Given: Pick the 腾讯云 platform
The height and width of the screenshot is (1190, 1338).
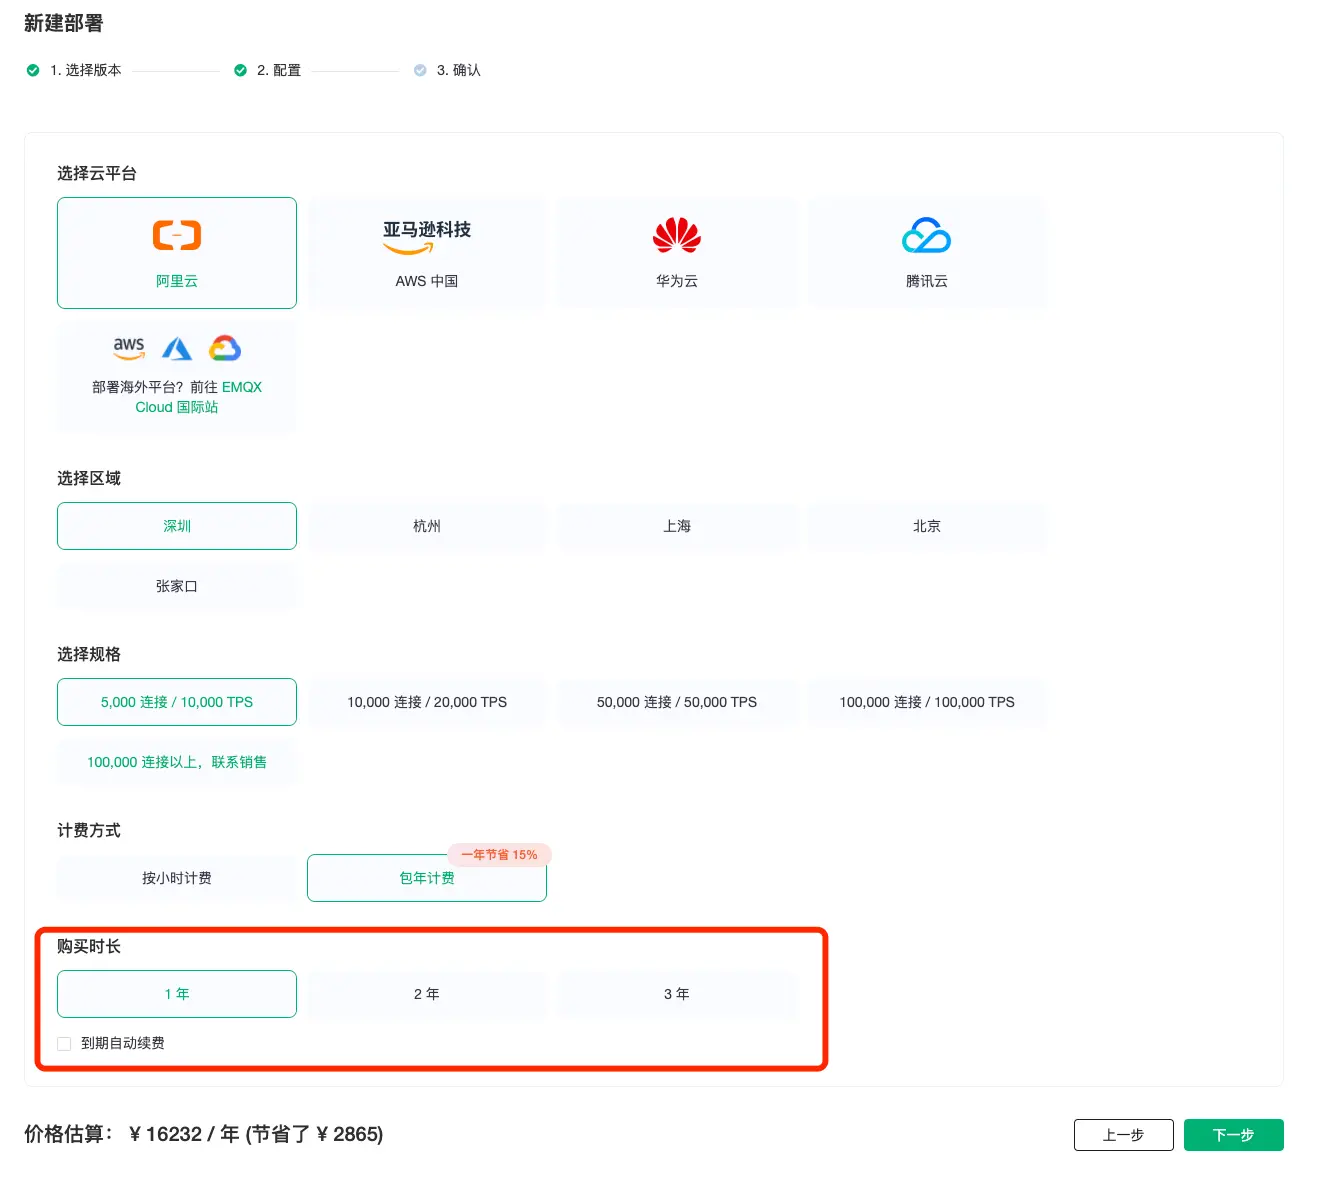Looking at the screenshot, I should point(926,252).
